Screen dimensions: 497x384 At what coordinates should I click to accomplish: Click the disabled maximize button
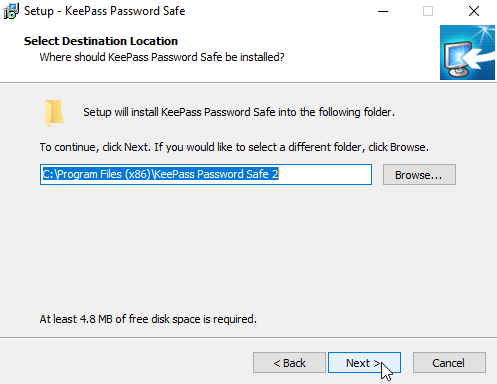pos(428,11)
